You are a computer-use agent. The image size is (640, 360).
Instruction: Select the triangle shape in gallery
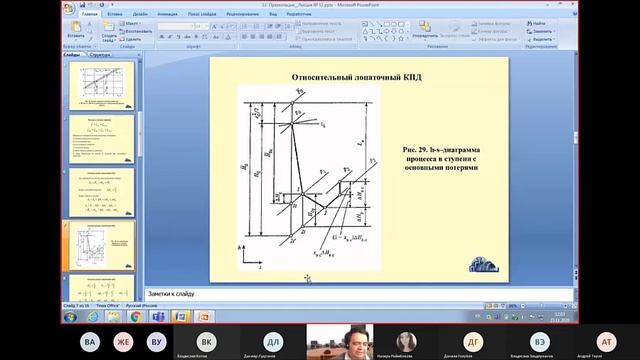pos(365,31)
